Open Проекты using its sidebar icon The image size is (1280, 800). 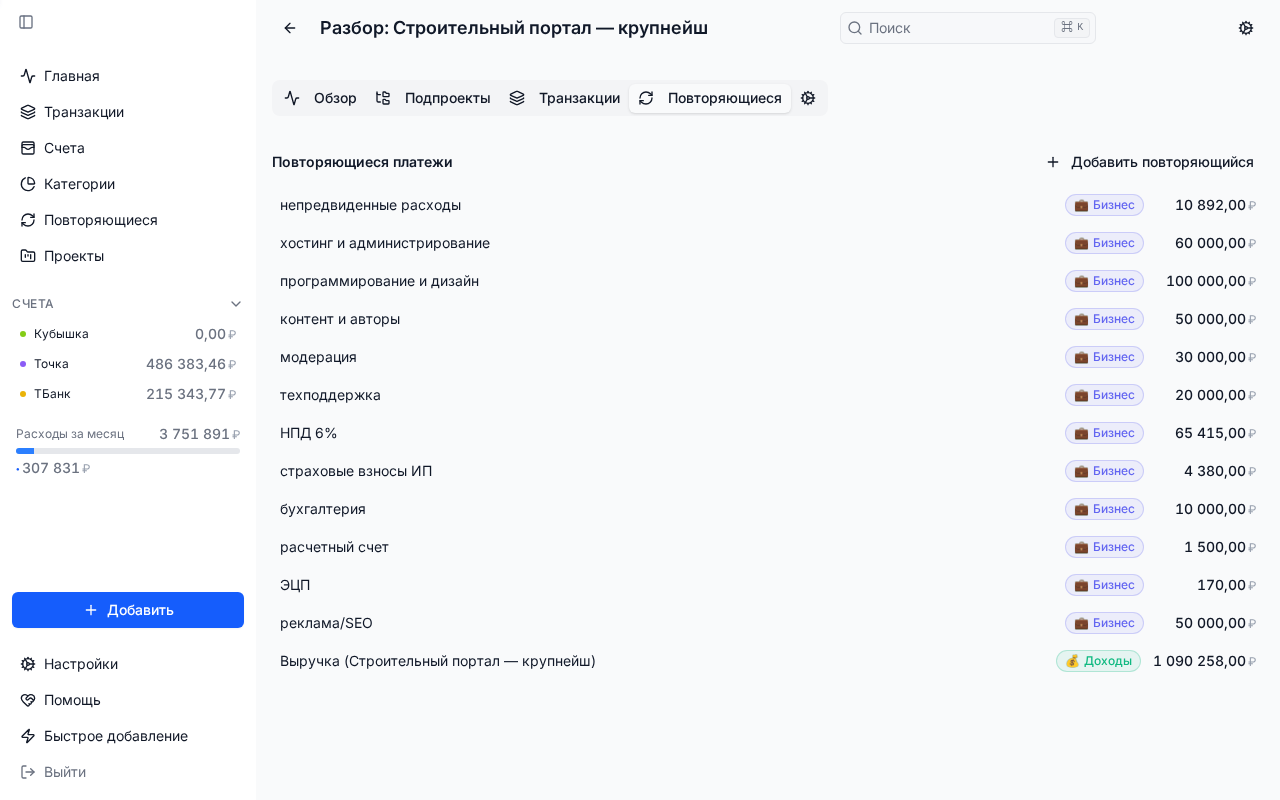click(x=27, y=256)
